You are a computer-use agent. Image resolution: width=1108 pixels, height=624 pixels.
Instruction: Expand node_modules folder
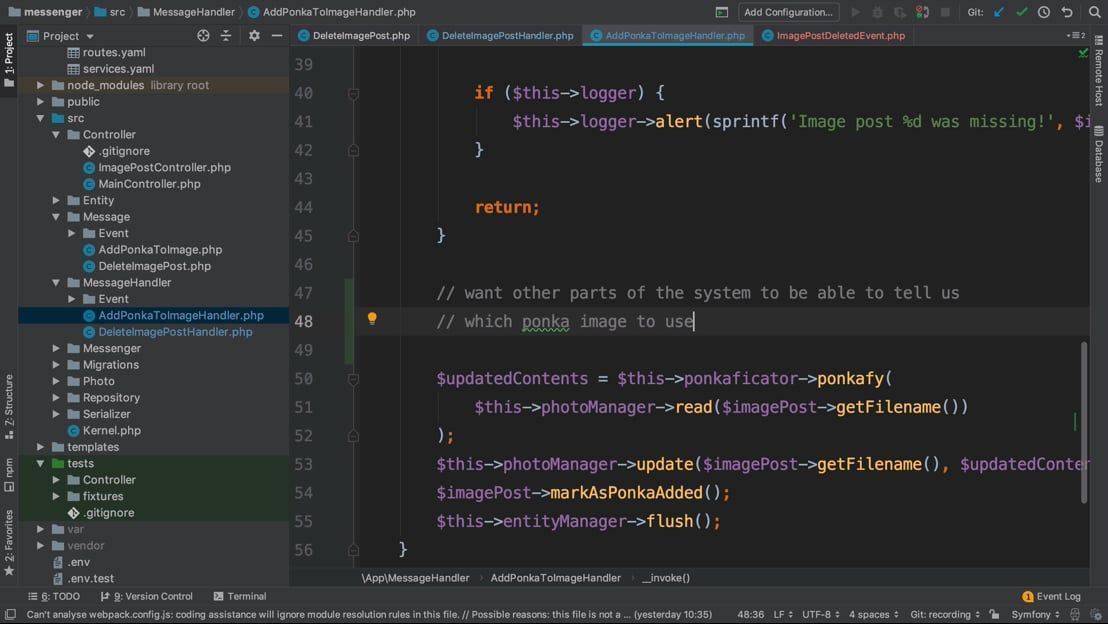click(x=40, y=85)
